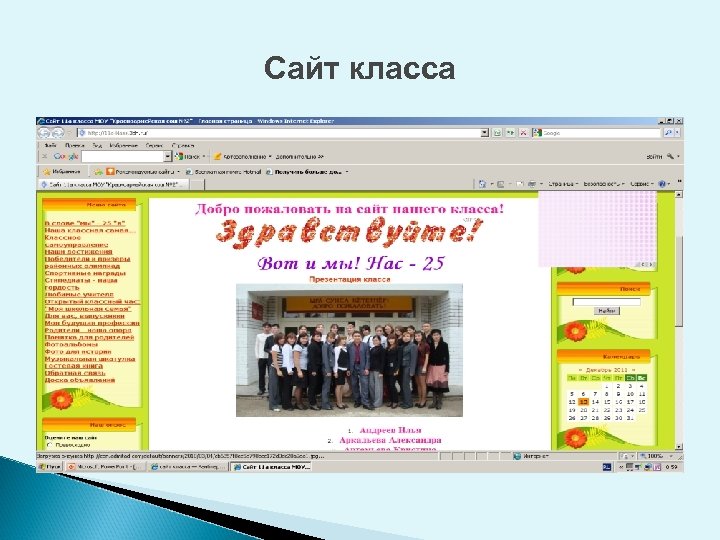
Task: Open the Страница dropdown menu
Action: point(563,184)
